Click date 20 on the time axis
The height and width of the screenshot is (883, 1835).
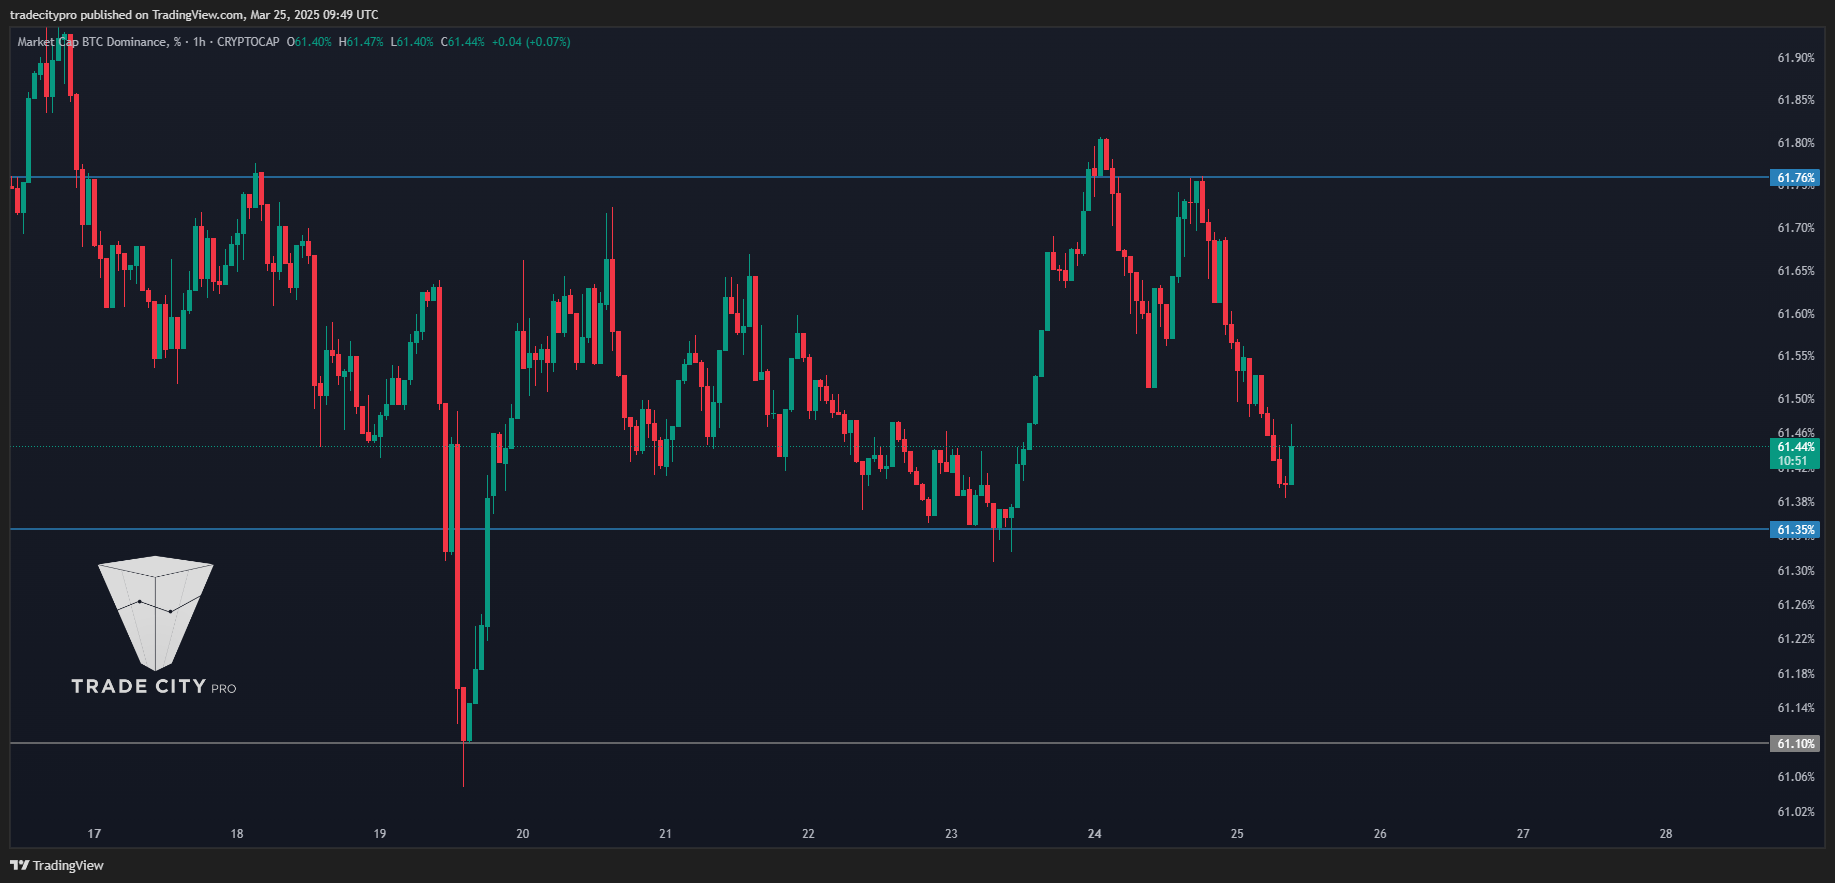click(x=523, y=834)
